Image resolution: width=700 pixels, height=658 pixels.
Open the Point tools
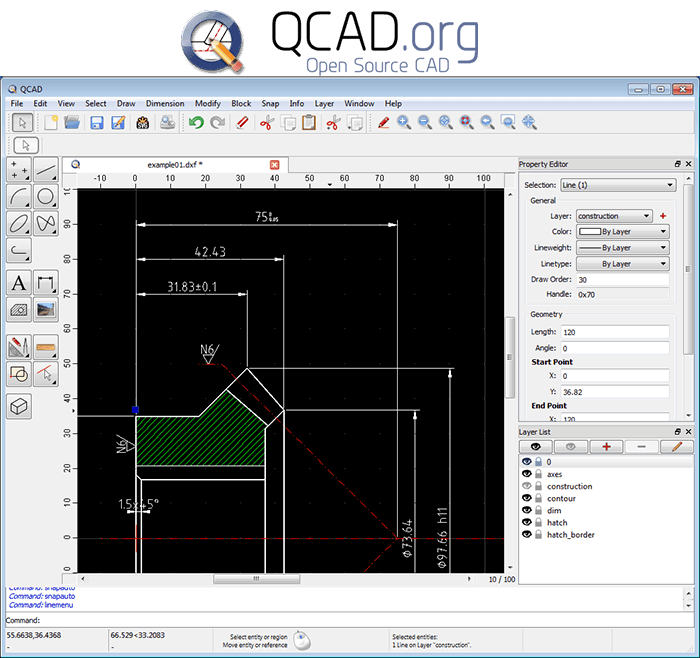click(x=19, y=170)
